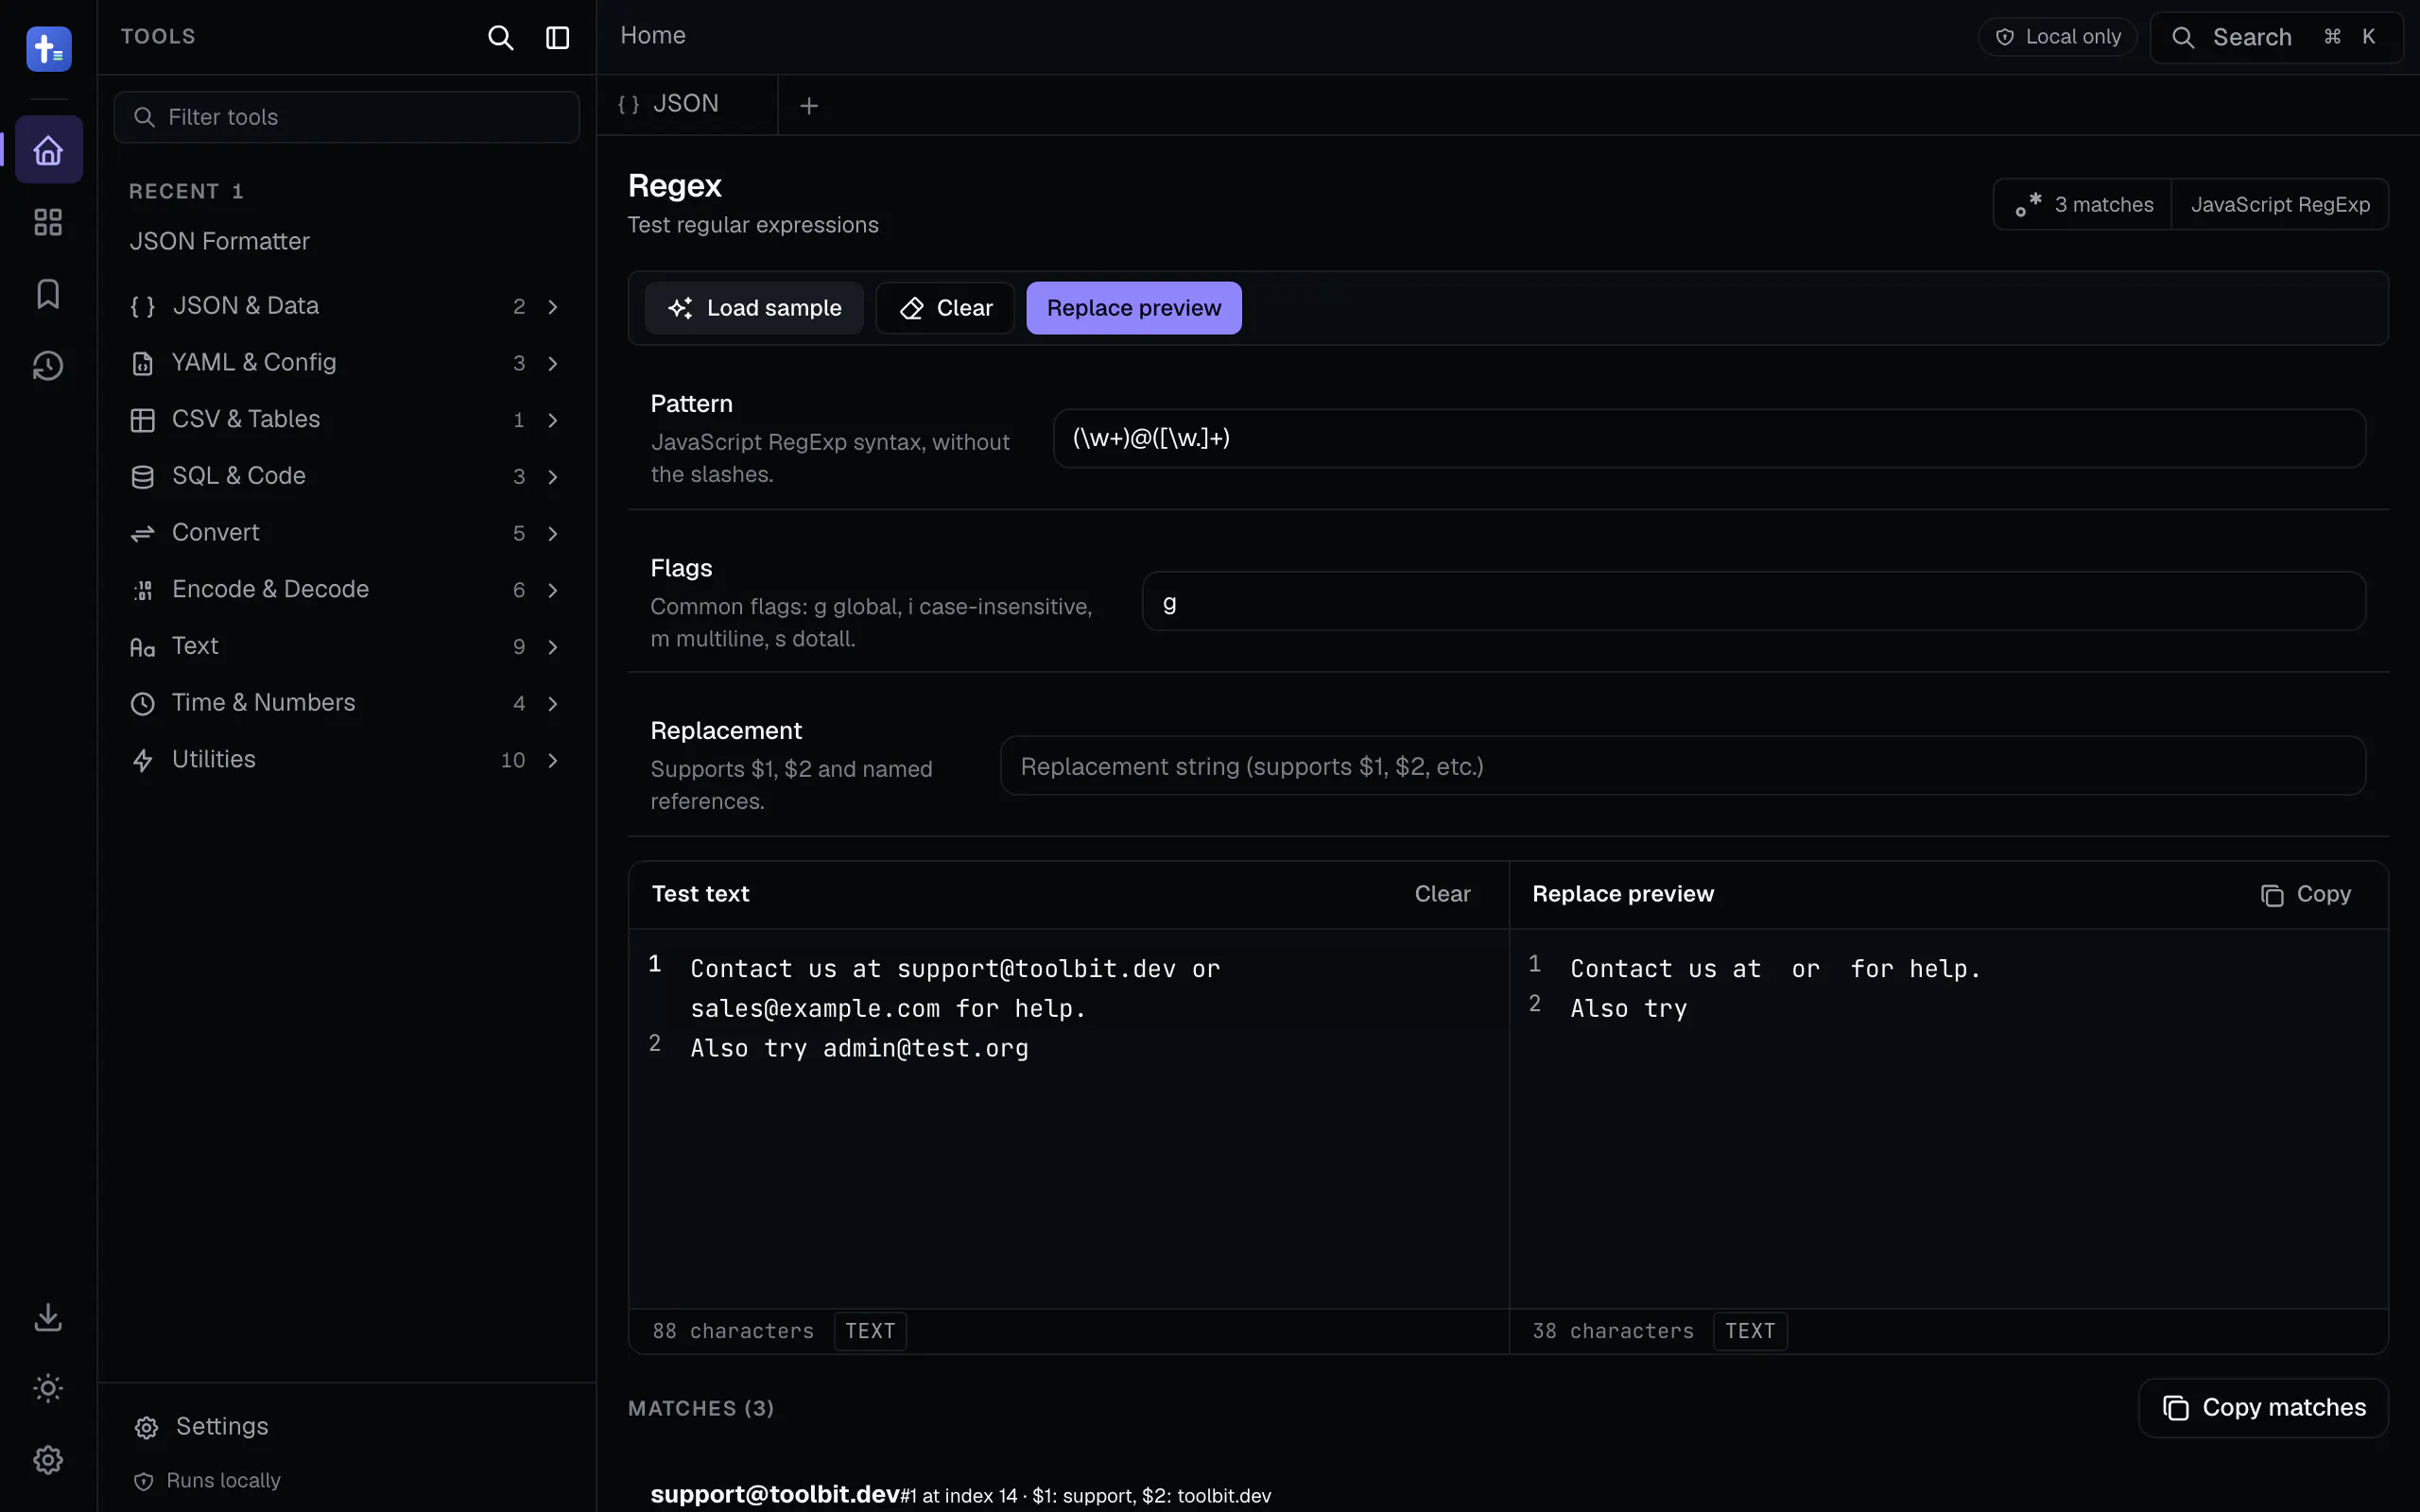This screenshot has width=2420, height=1512.
Task: Expand the Encode & Decode category
Action: tap(346, 590)
